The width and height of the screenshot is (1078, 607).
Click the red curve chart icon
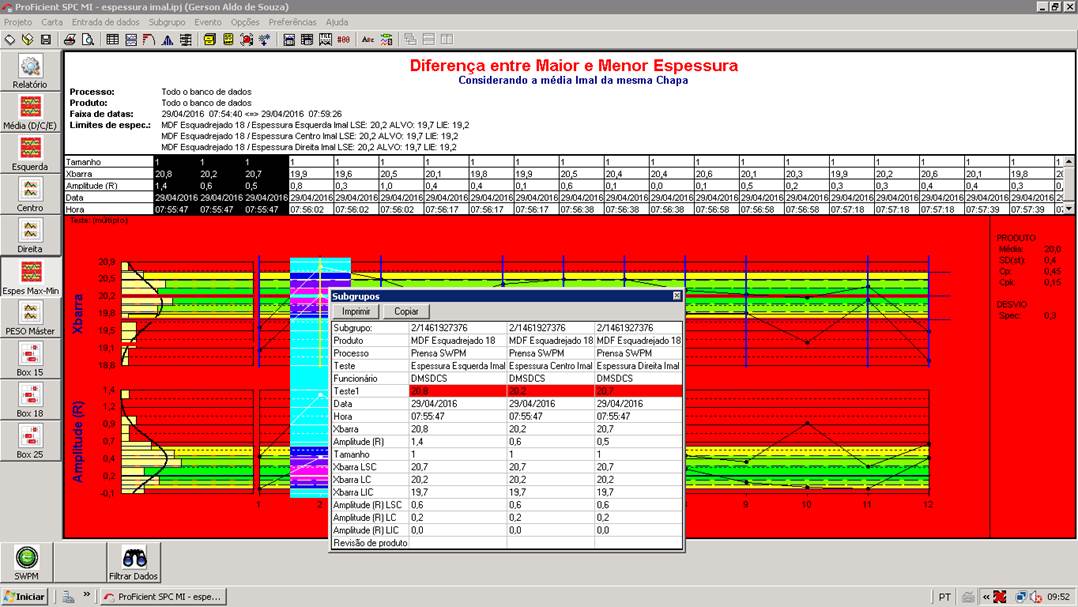click(148, 40)
